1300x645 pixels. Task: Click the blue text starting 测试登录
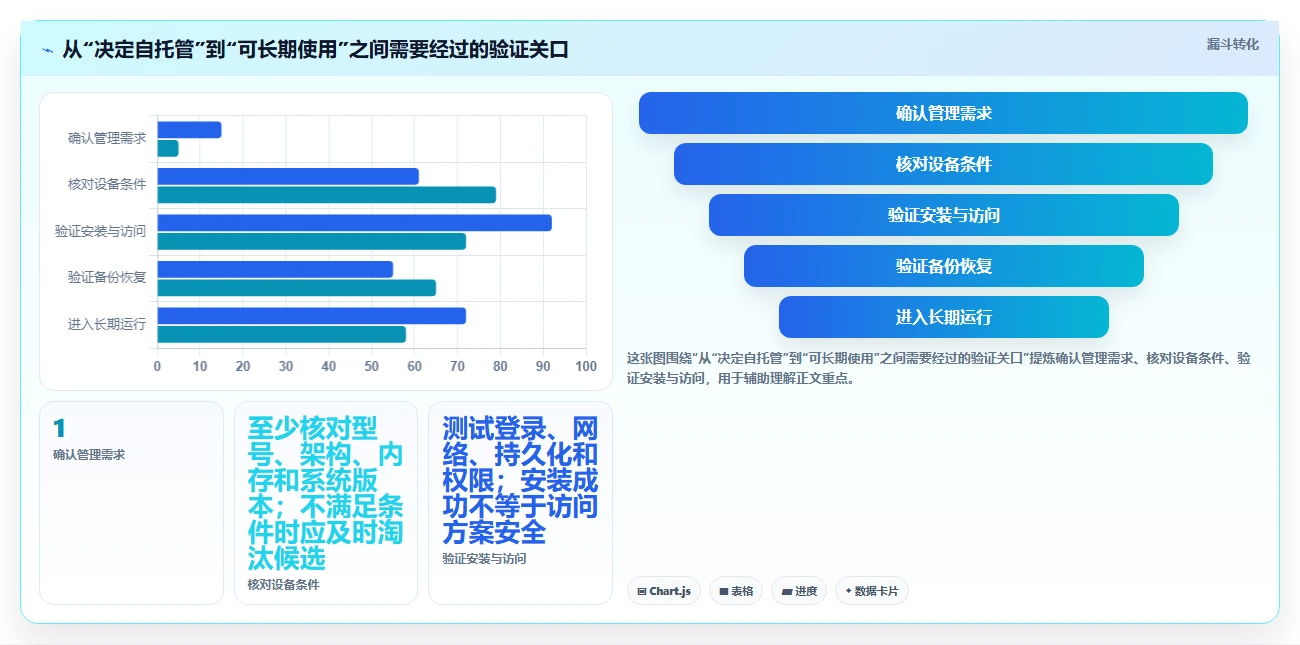520,481
